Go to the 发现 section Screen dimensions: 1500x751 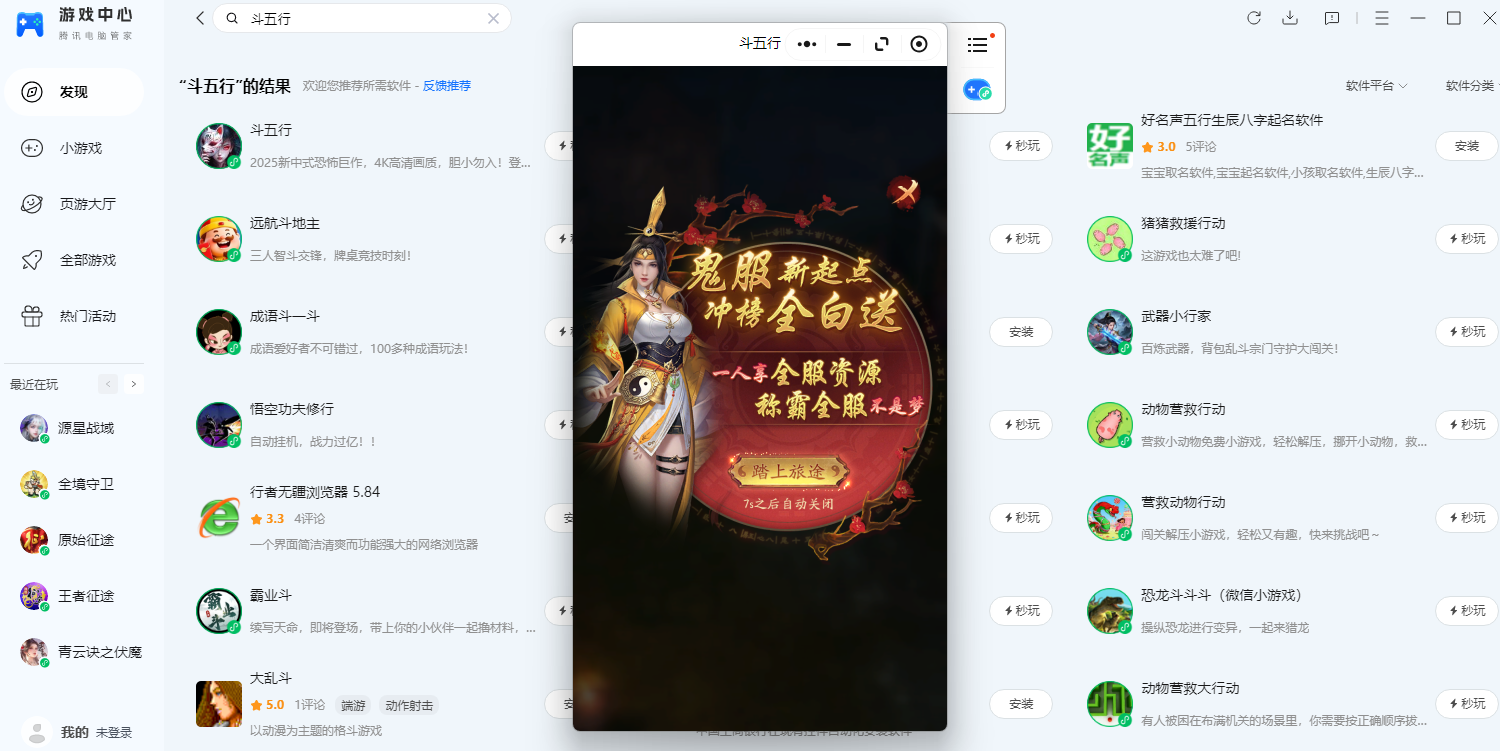pyautogui.click(x=74, y=92)
